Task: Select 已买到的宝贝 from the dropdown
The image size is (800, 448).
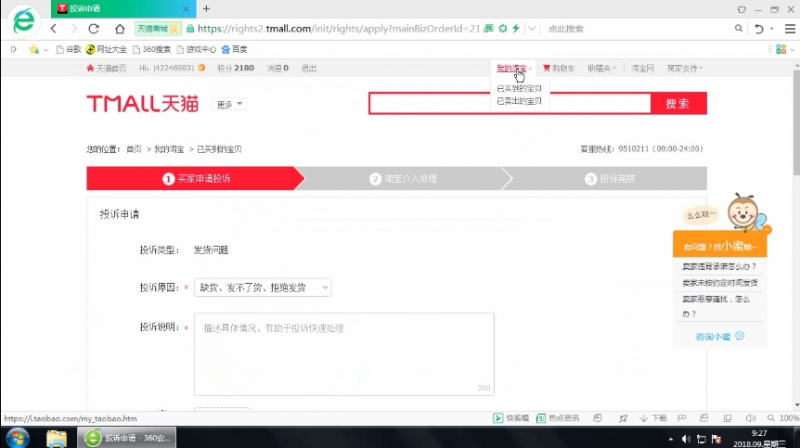Action: point(519,88)
